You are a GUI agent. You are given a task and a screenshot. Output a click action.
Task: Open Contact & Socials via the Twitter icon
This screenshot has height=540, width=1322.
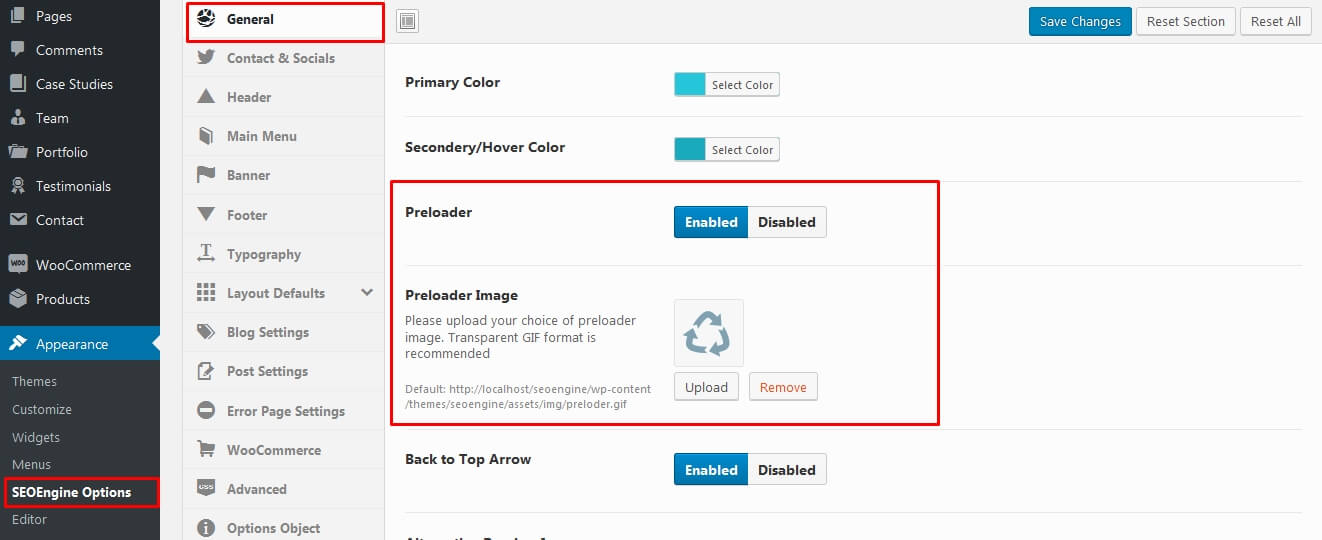coord(206,58)
